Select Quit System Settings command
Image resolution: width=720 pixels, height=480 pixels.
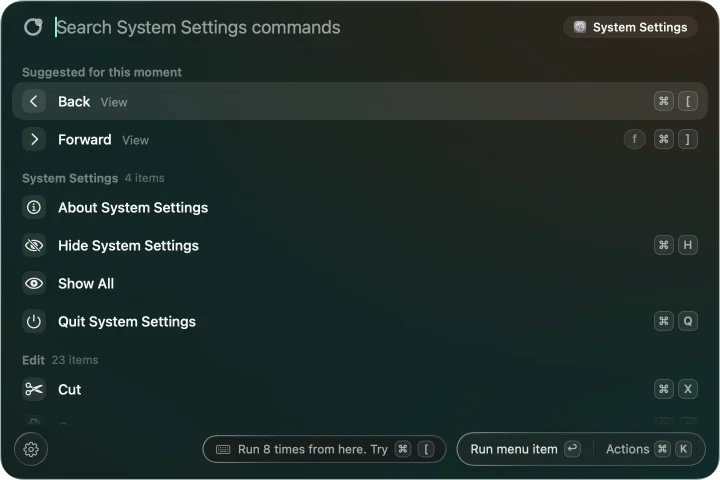360,322
